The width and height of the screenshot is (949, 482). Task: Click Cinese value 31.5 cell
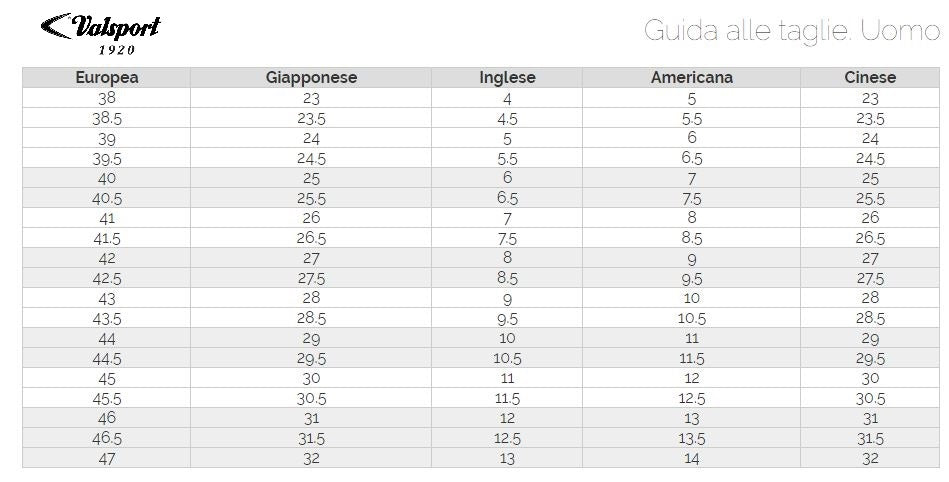pos(870,438)
